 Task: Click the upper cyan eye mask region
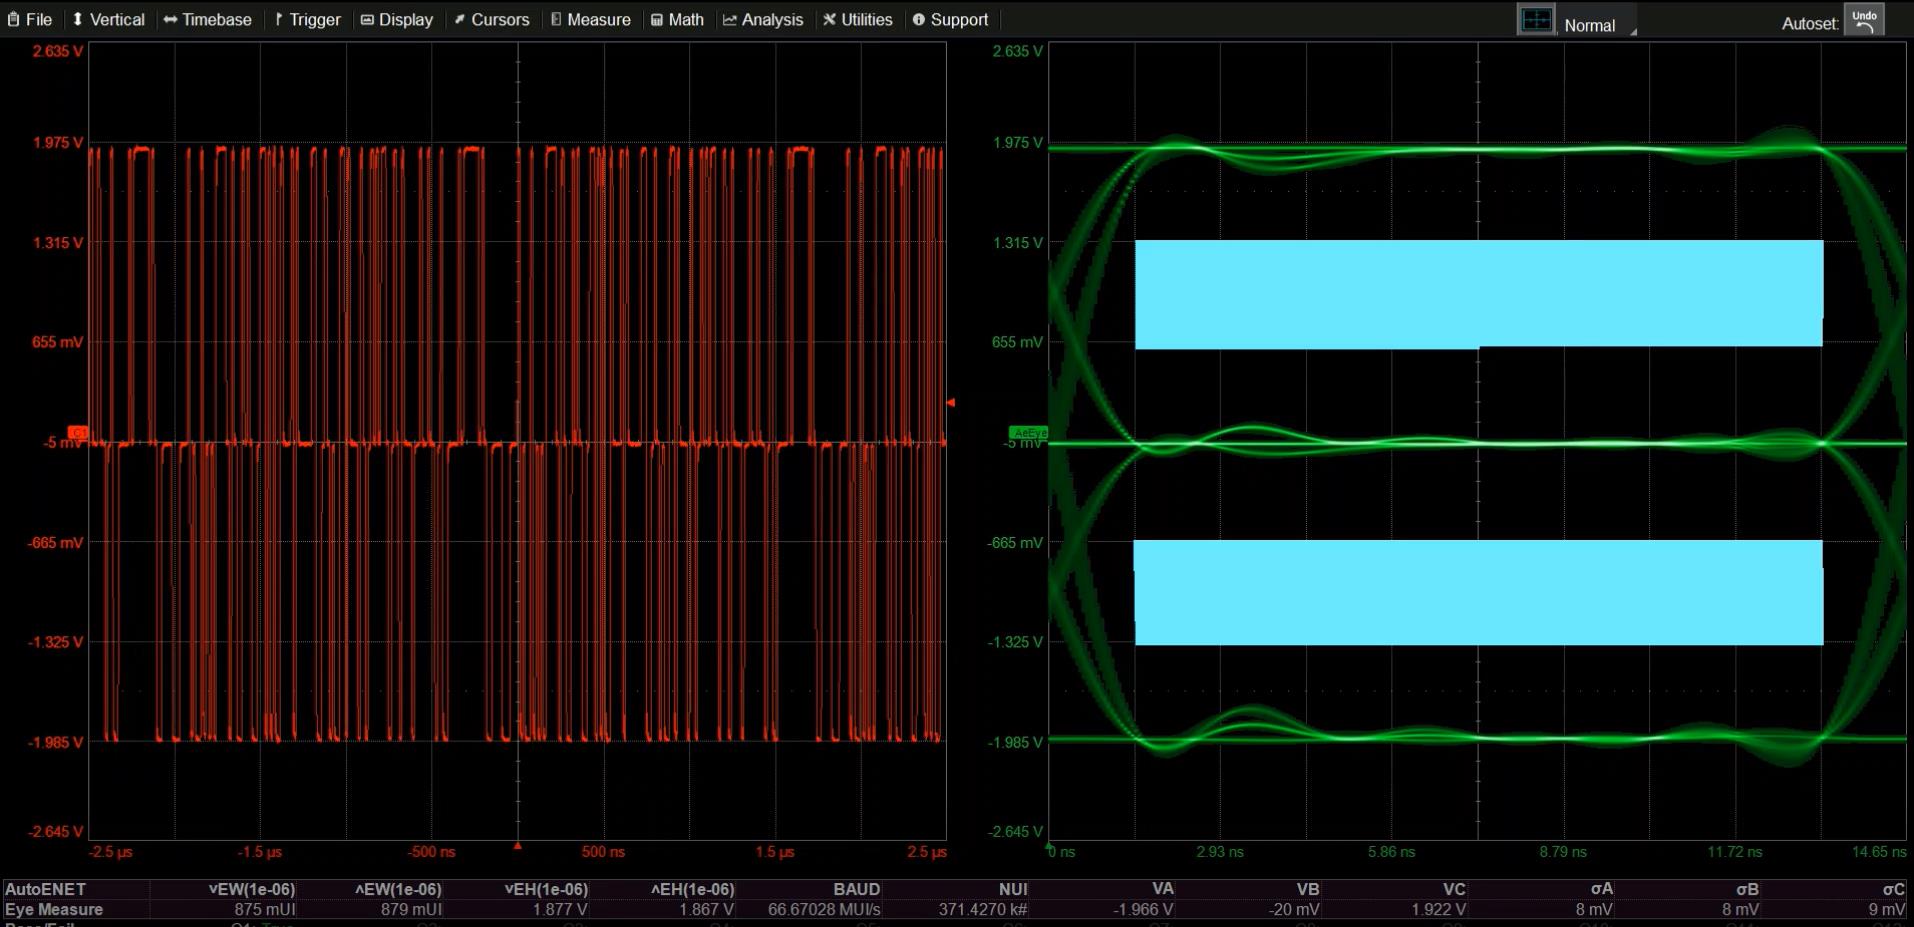click(1478, 294)
